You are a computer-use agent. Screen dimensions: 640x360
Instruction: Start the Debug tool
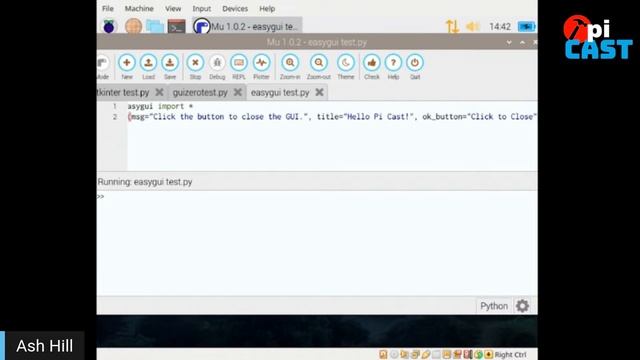click(217, 63)
